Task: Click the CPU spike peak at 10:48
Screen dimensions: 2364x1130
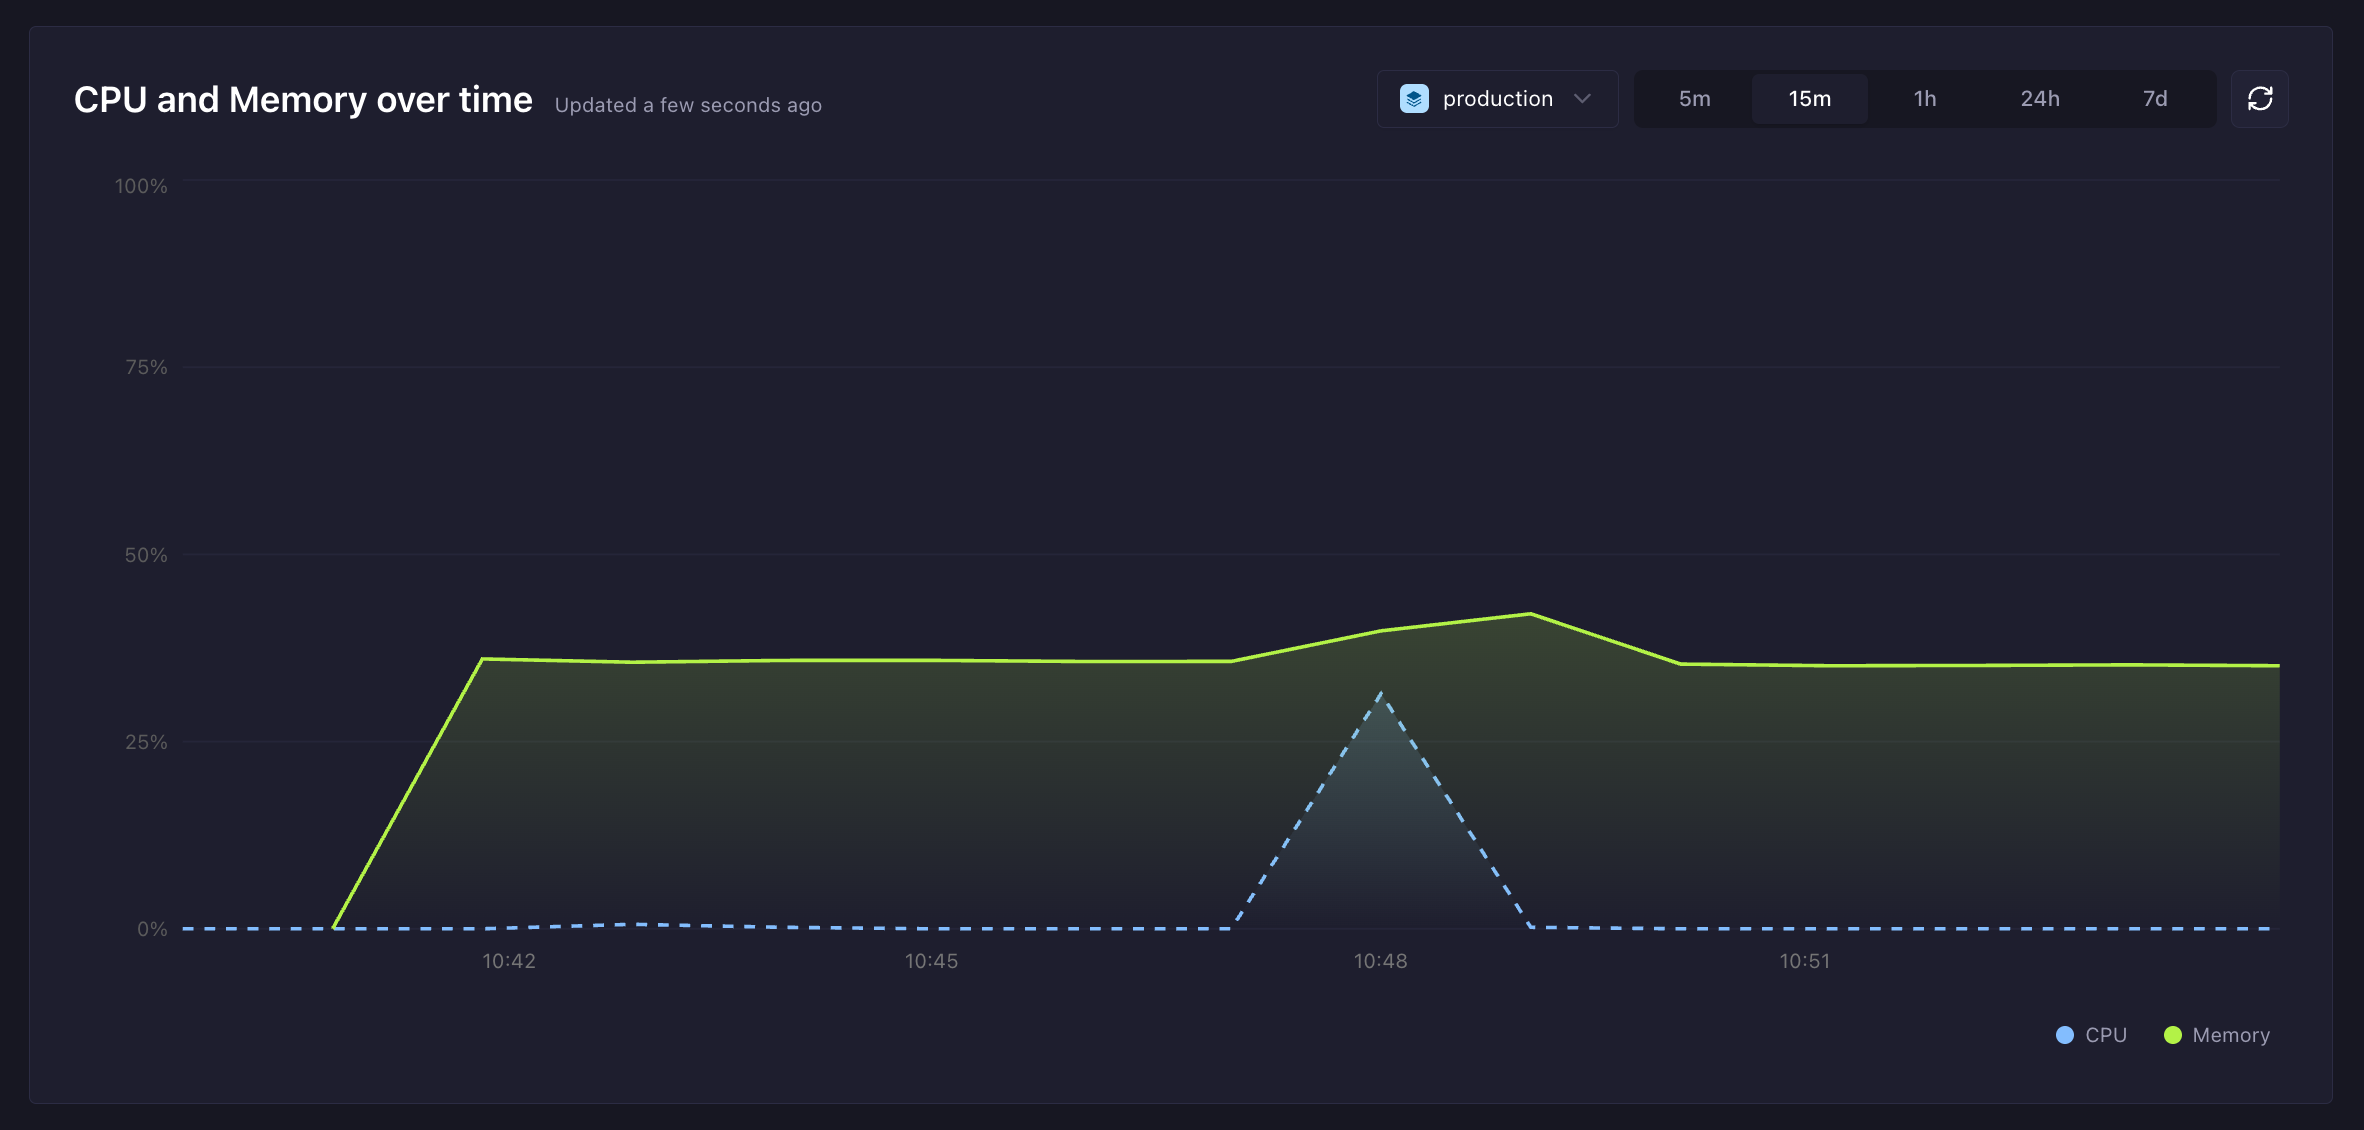Action: click(1381, 693)
